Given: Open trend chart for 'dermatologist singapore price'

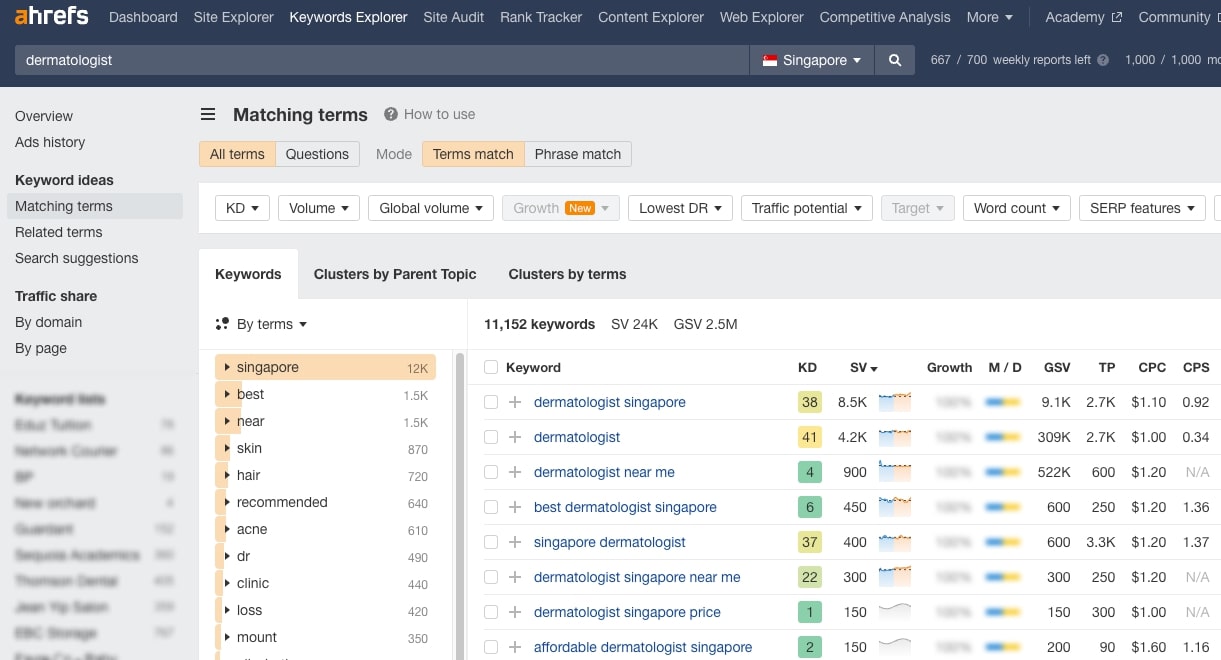Looking at the screenshot, I should pos(895,612).
